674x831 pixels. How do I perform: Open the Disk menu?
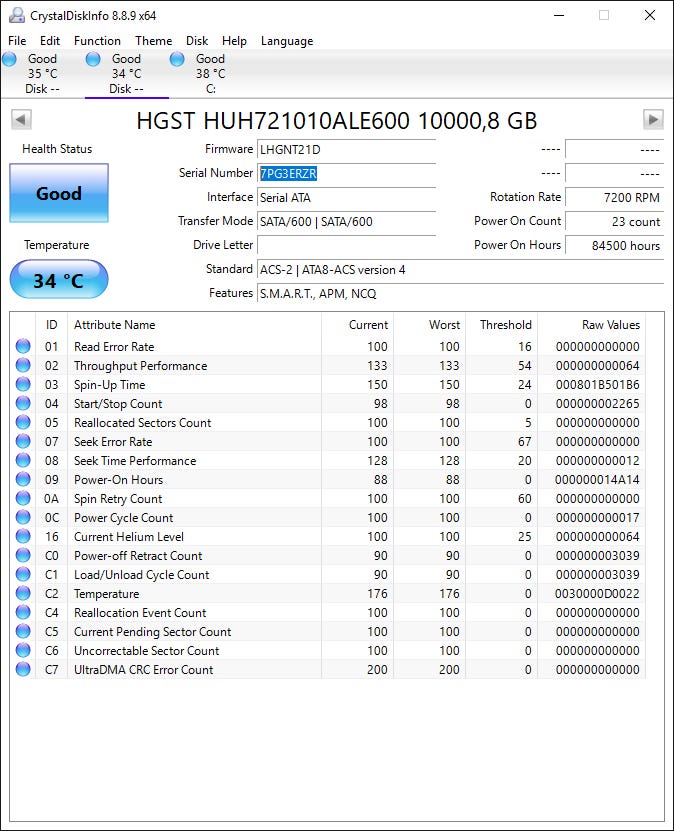pyautogui.click(x=197, y=41)
